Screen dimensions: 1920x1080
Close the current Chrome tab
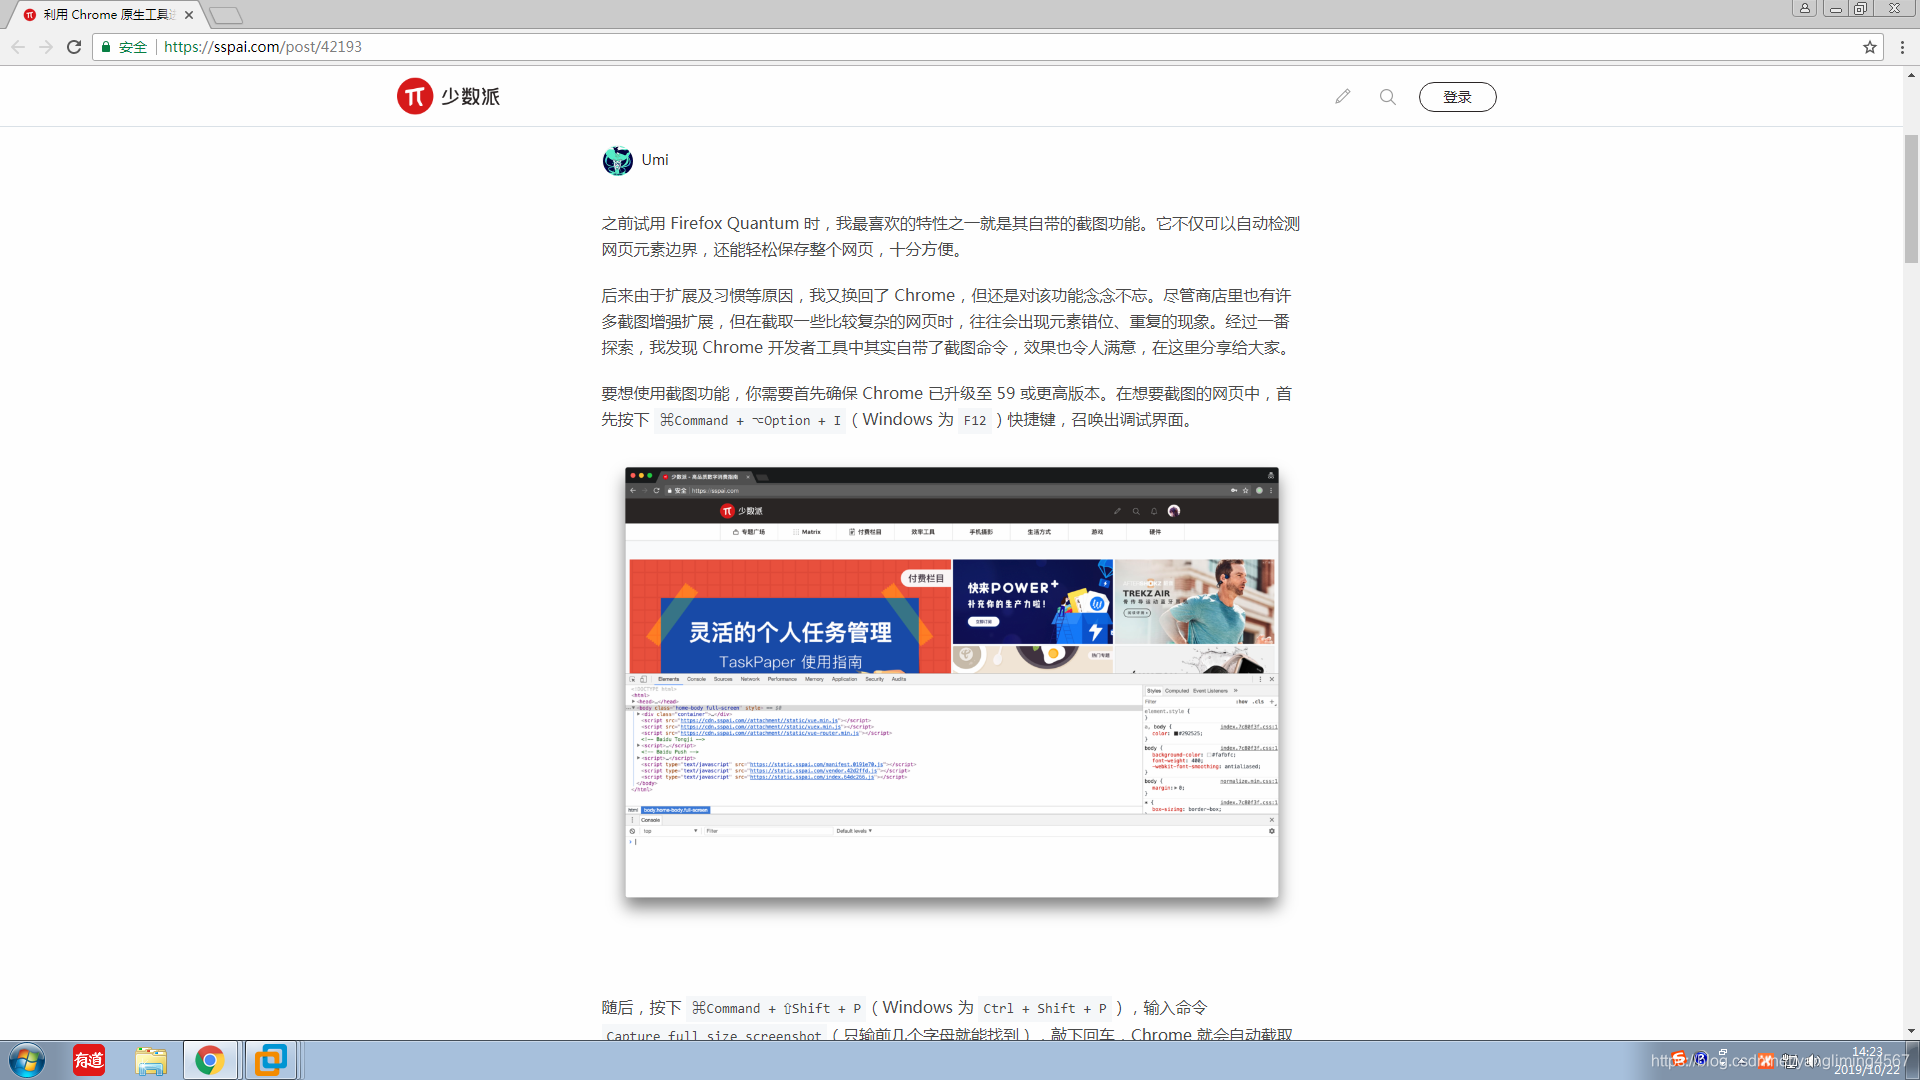[x=189, y=15]
